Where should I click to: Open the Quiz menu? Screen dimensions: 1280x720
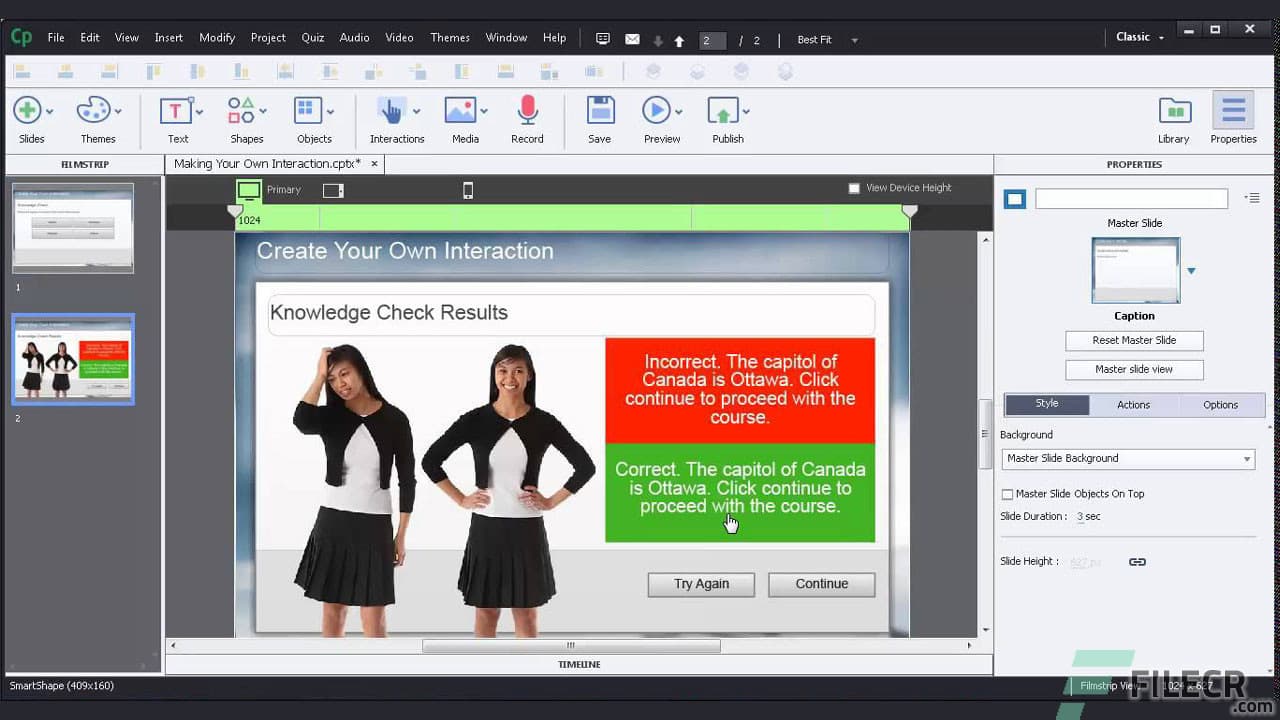tap(312, 37)
